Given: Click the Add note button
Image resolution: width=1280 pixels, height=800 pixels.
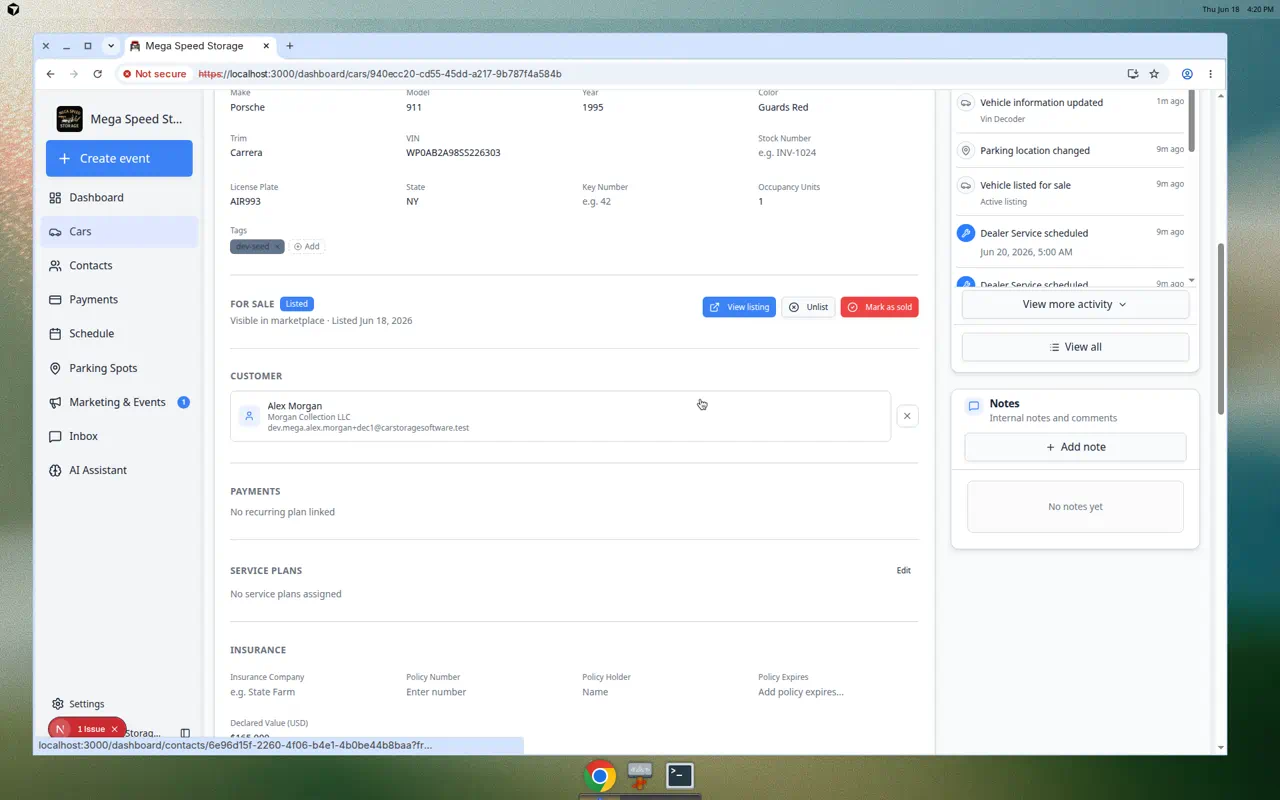Looking at the screenshot, I should [x=1075, y=447].
